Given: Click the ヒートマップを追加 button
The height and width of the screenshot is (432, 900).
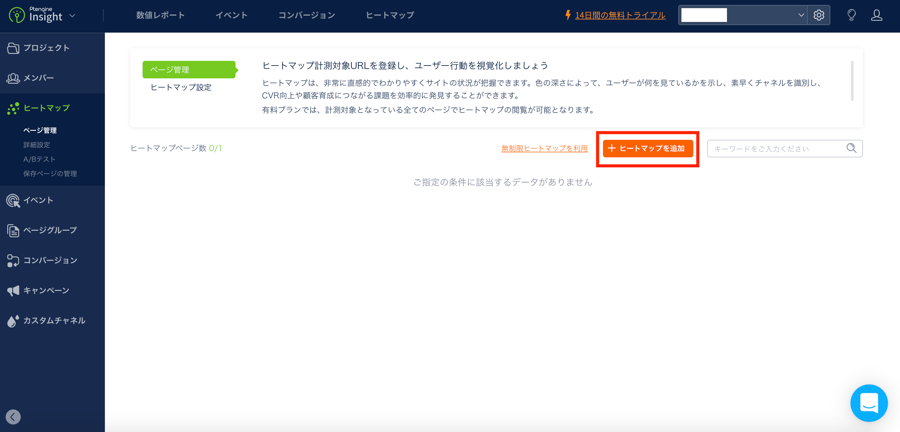Looking at the screenshot, I should tap(647, 148).
